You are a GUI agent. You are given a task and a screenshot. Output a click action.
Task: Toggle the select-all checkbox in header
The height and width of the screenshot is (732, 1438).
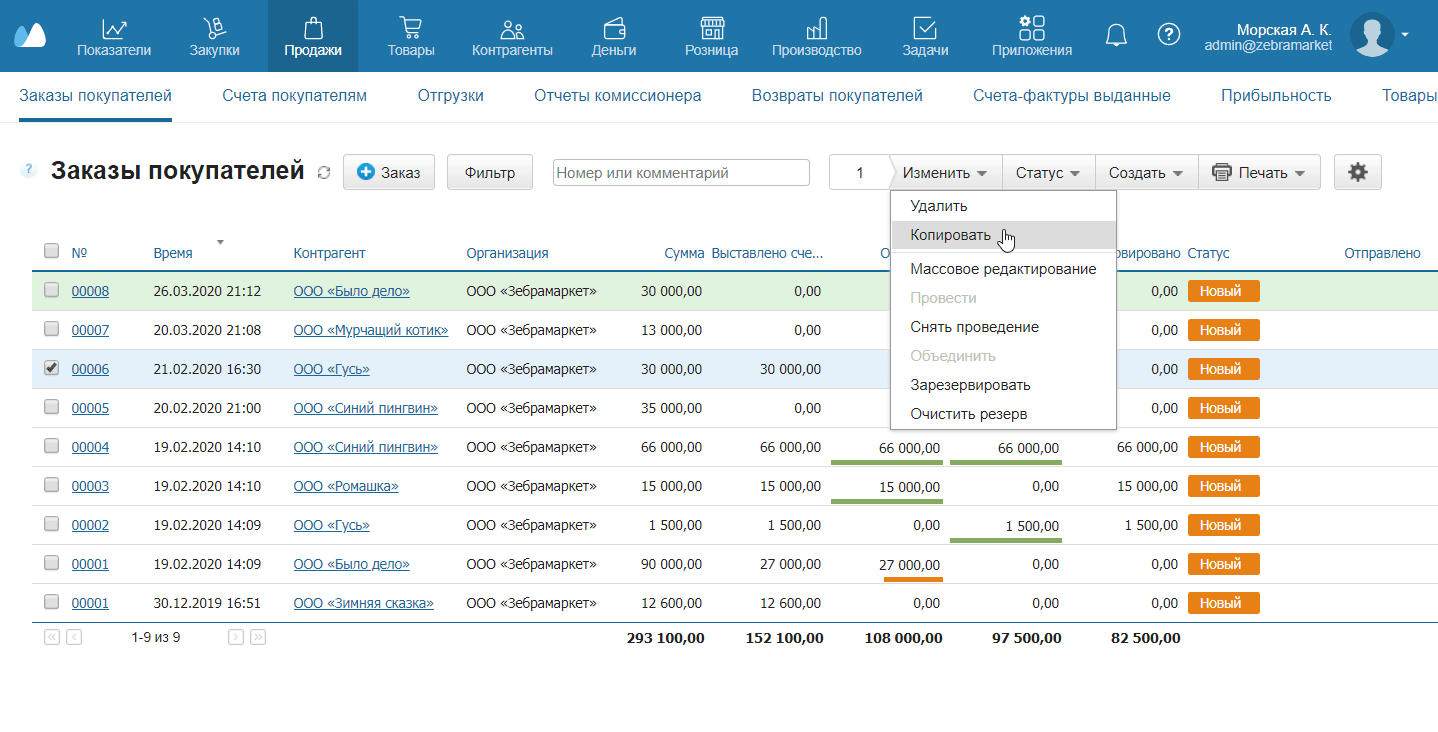pyautogui.click(x=52, y=251)
